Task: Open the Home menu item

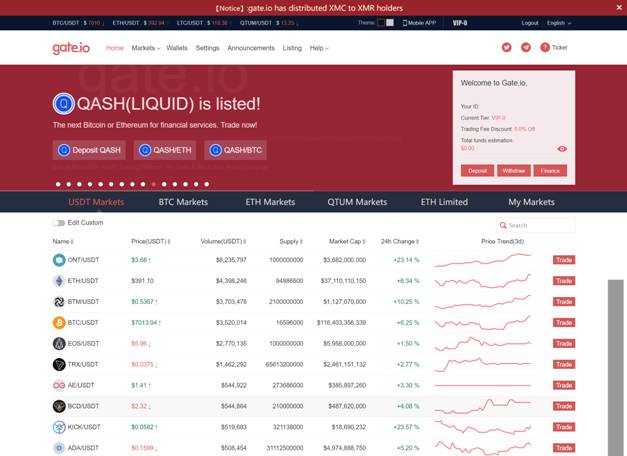Action: point(115,48)
